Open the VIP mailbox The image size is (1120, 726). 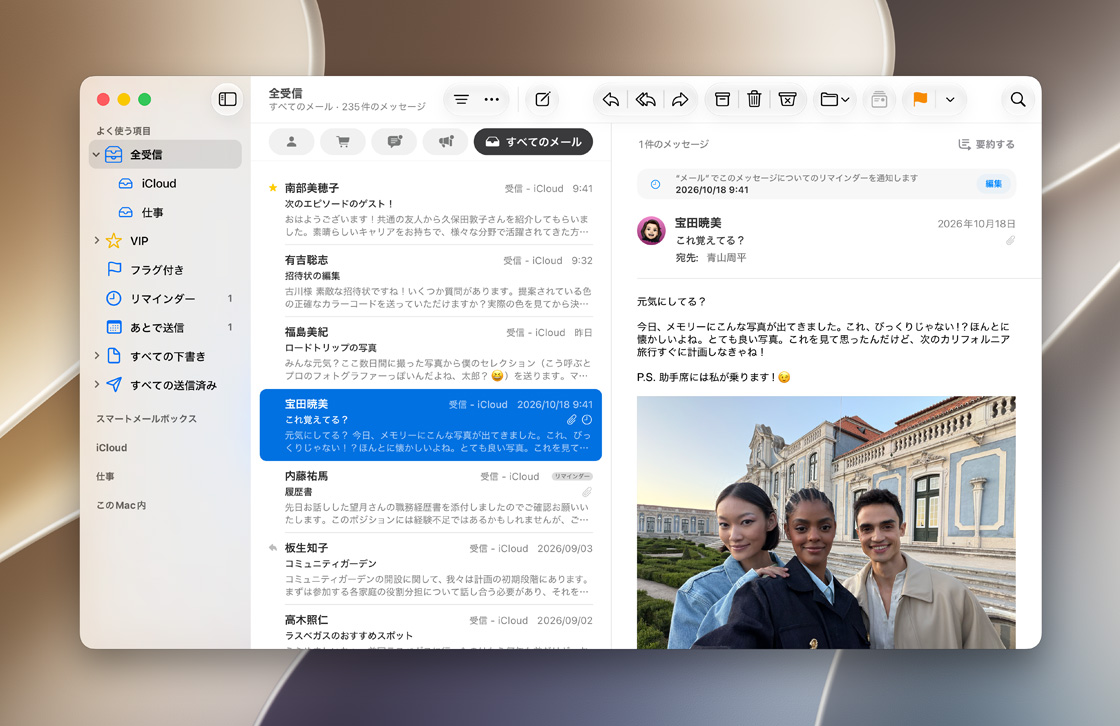[139, 241]
